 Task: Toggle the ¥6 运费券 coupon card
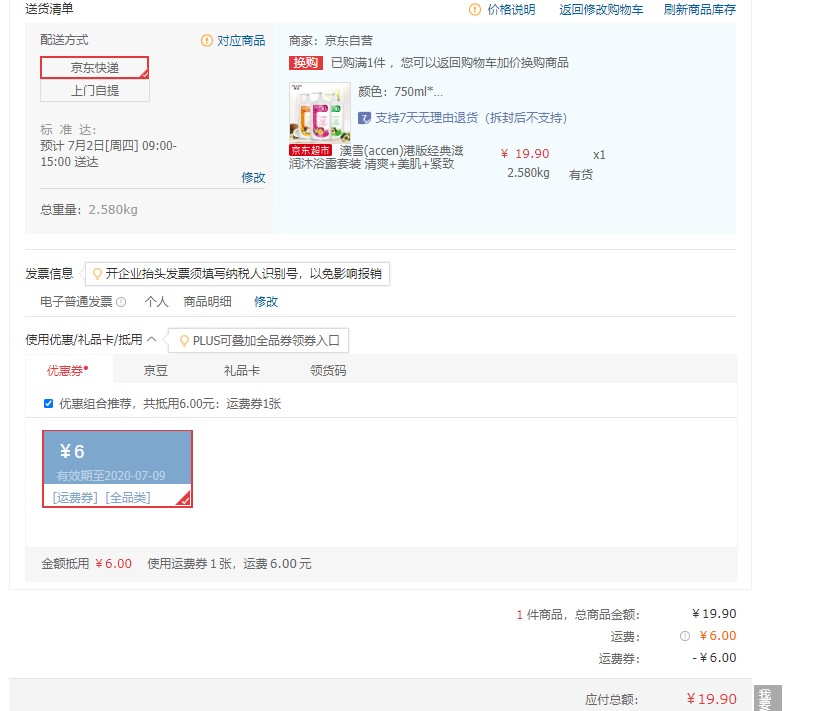coord(117,469)
